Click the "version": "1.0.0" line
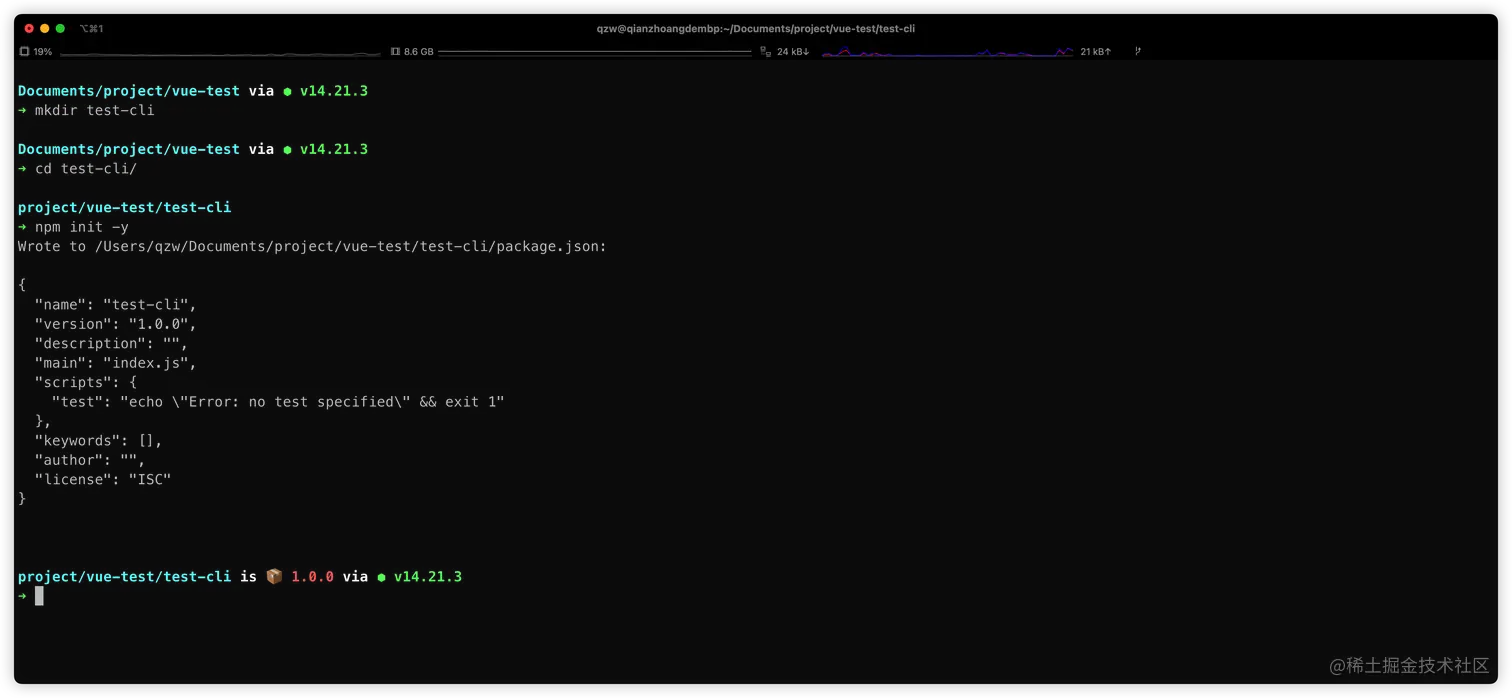Screen dimensions: 1512x698 116,324
